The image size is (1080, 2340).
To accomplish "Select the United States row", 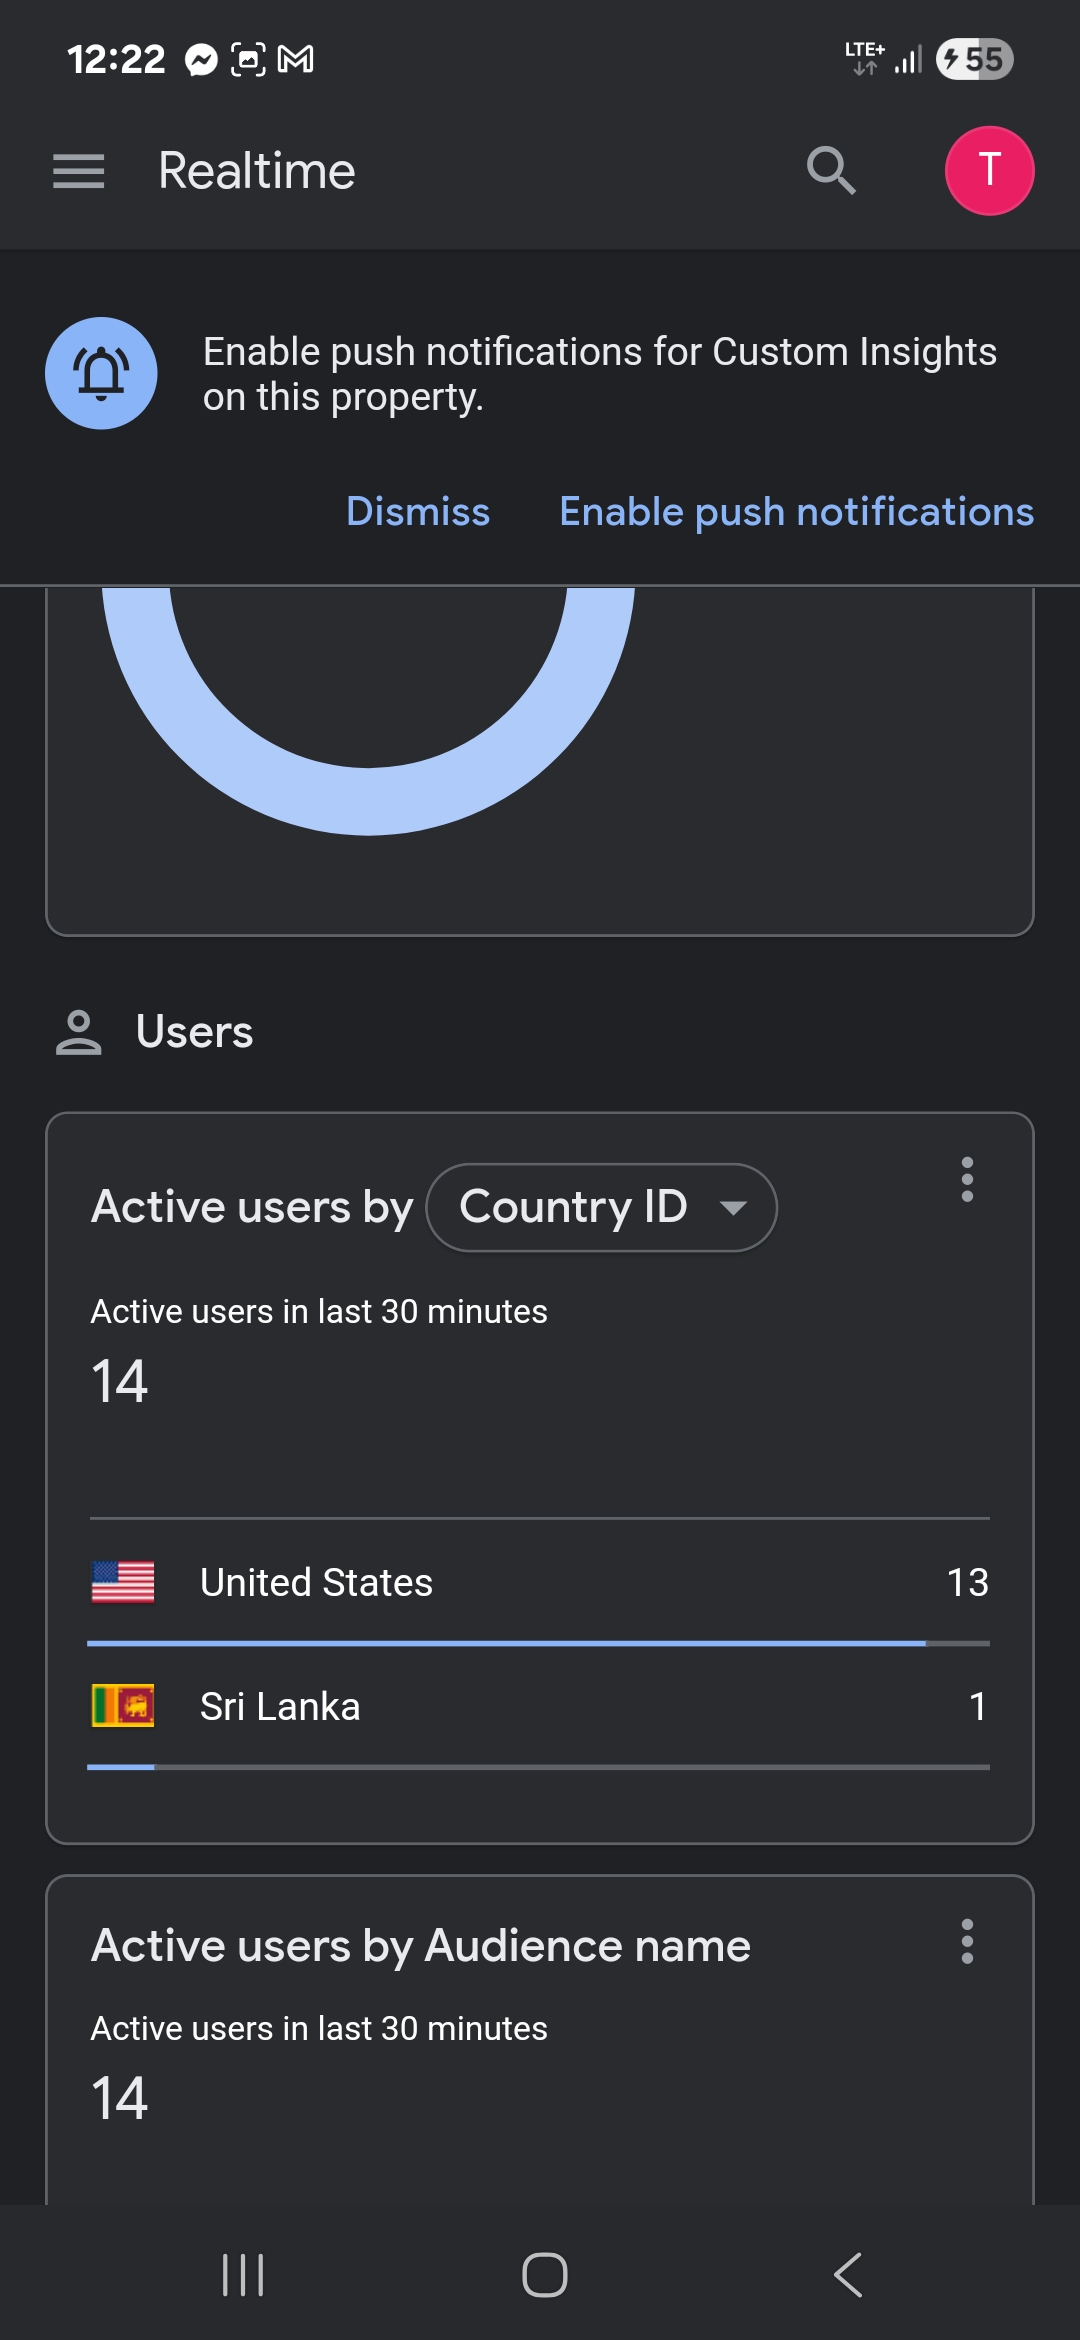I will click(540, 1582).
